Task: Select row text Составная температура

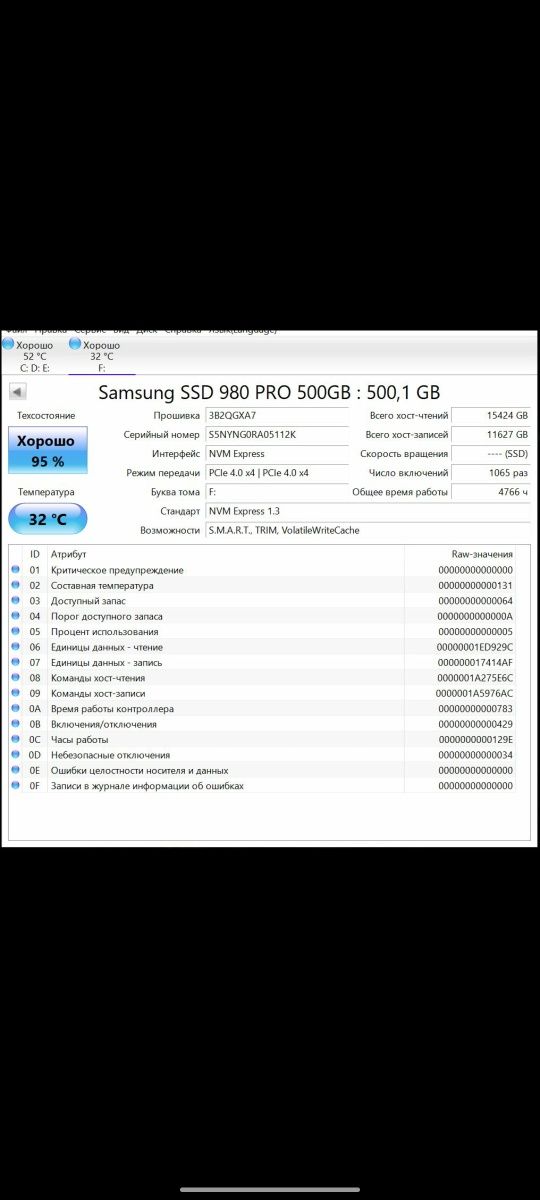Action: click(x=102, y=585)
